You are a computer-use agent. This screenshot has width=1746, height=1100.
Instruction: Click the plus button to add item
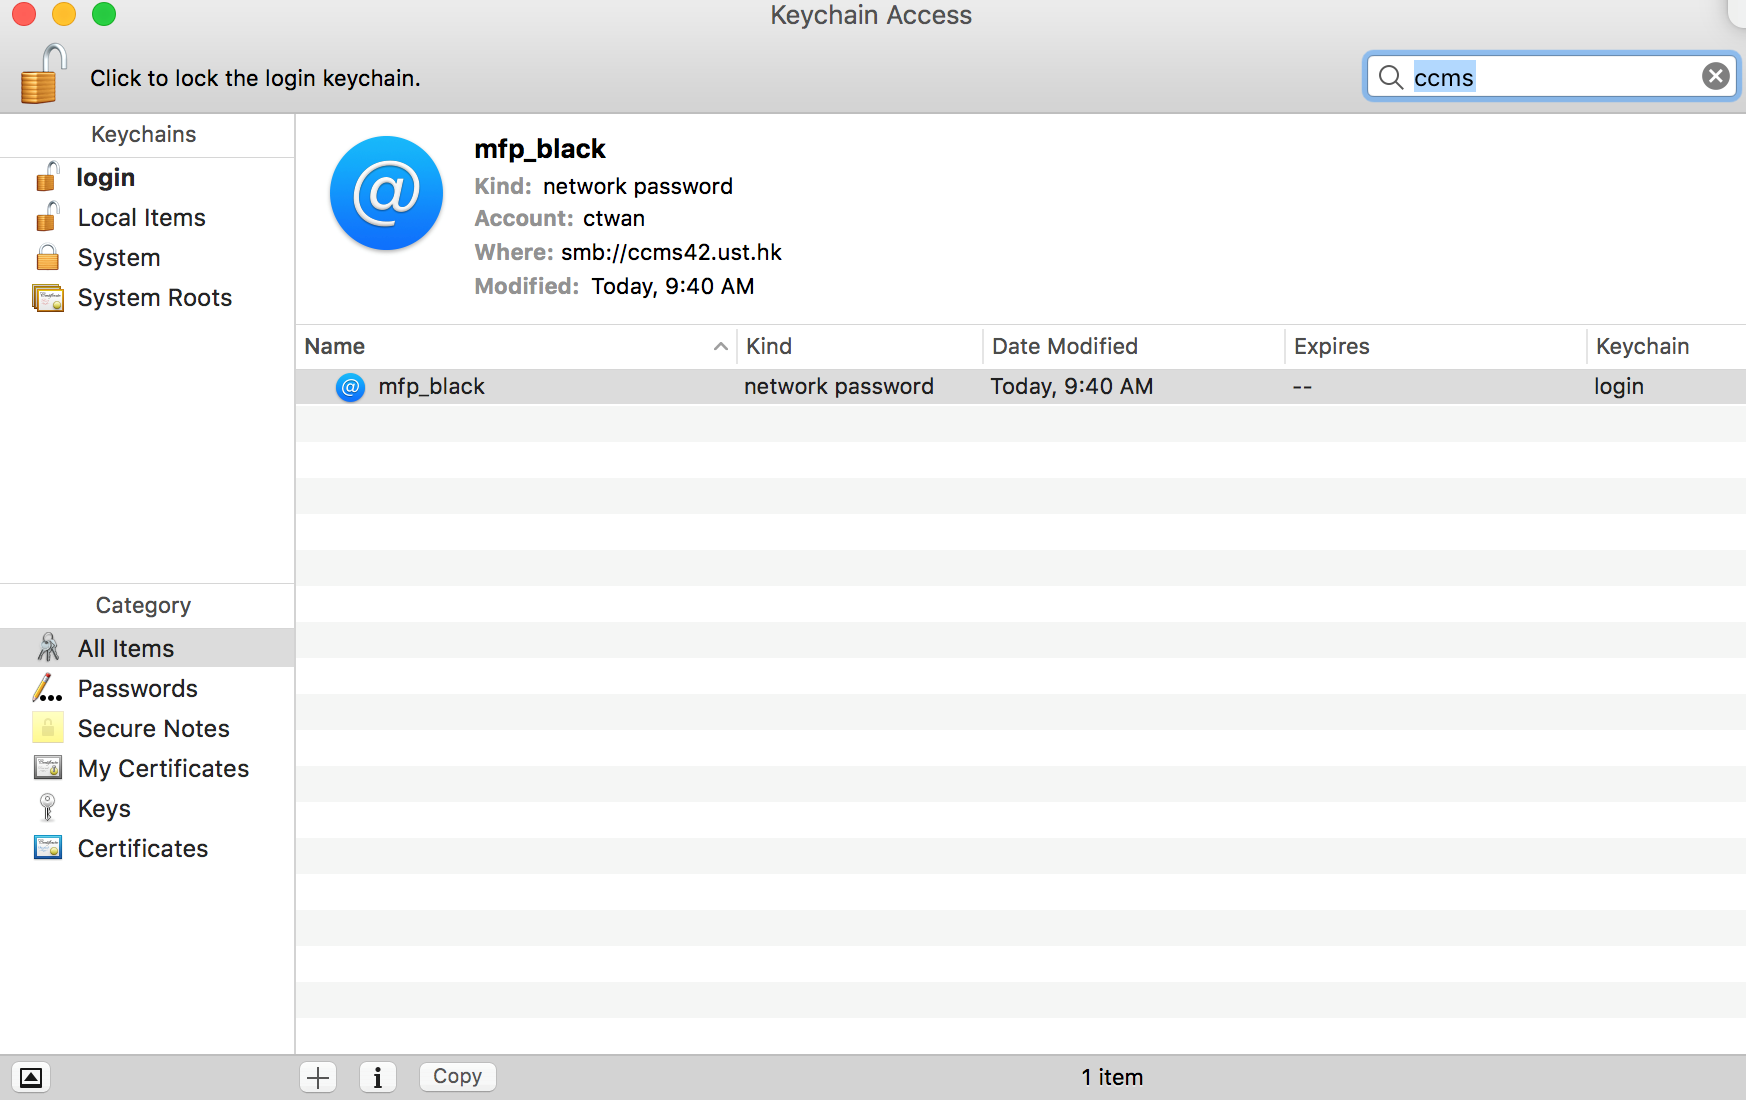(318, 1077)
